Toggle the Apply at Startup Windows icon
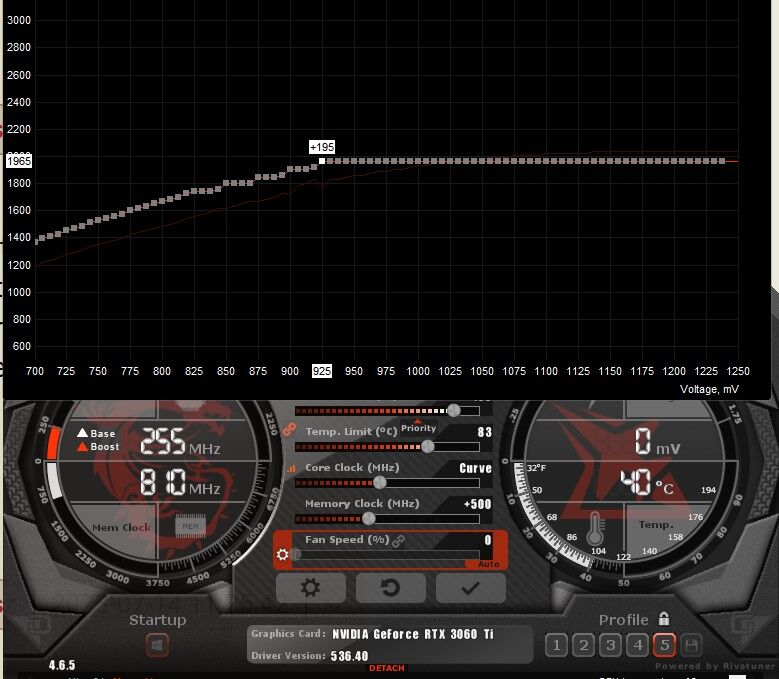The width and height of the screenshot is (779, 679). [157, 646]
